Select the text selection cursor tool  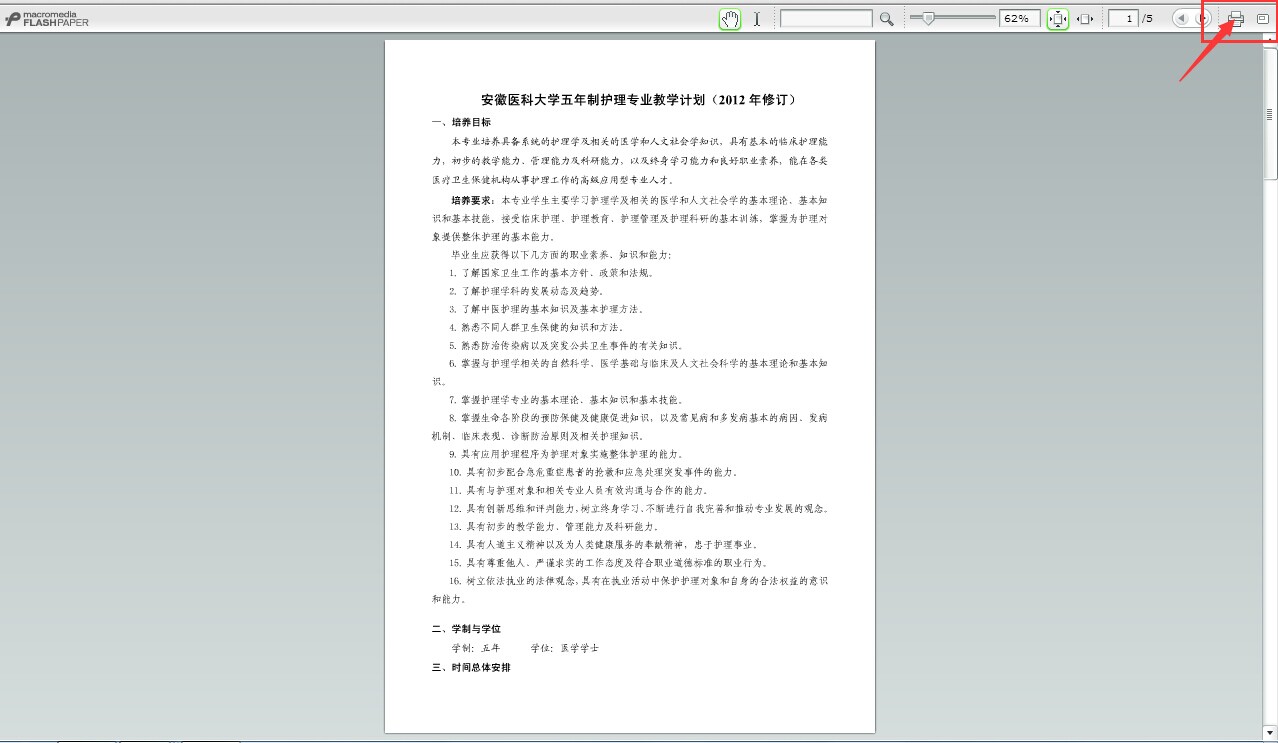pos(757,19)
